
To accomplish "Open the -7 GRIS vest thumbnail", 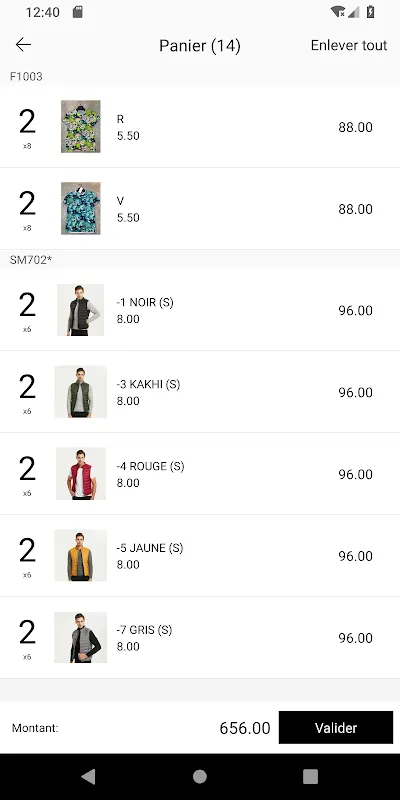I will click(81, 637).
